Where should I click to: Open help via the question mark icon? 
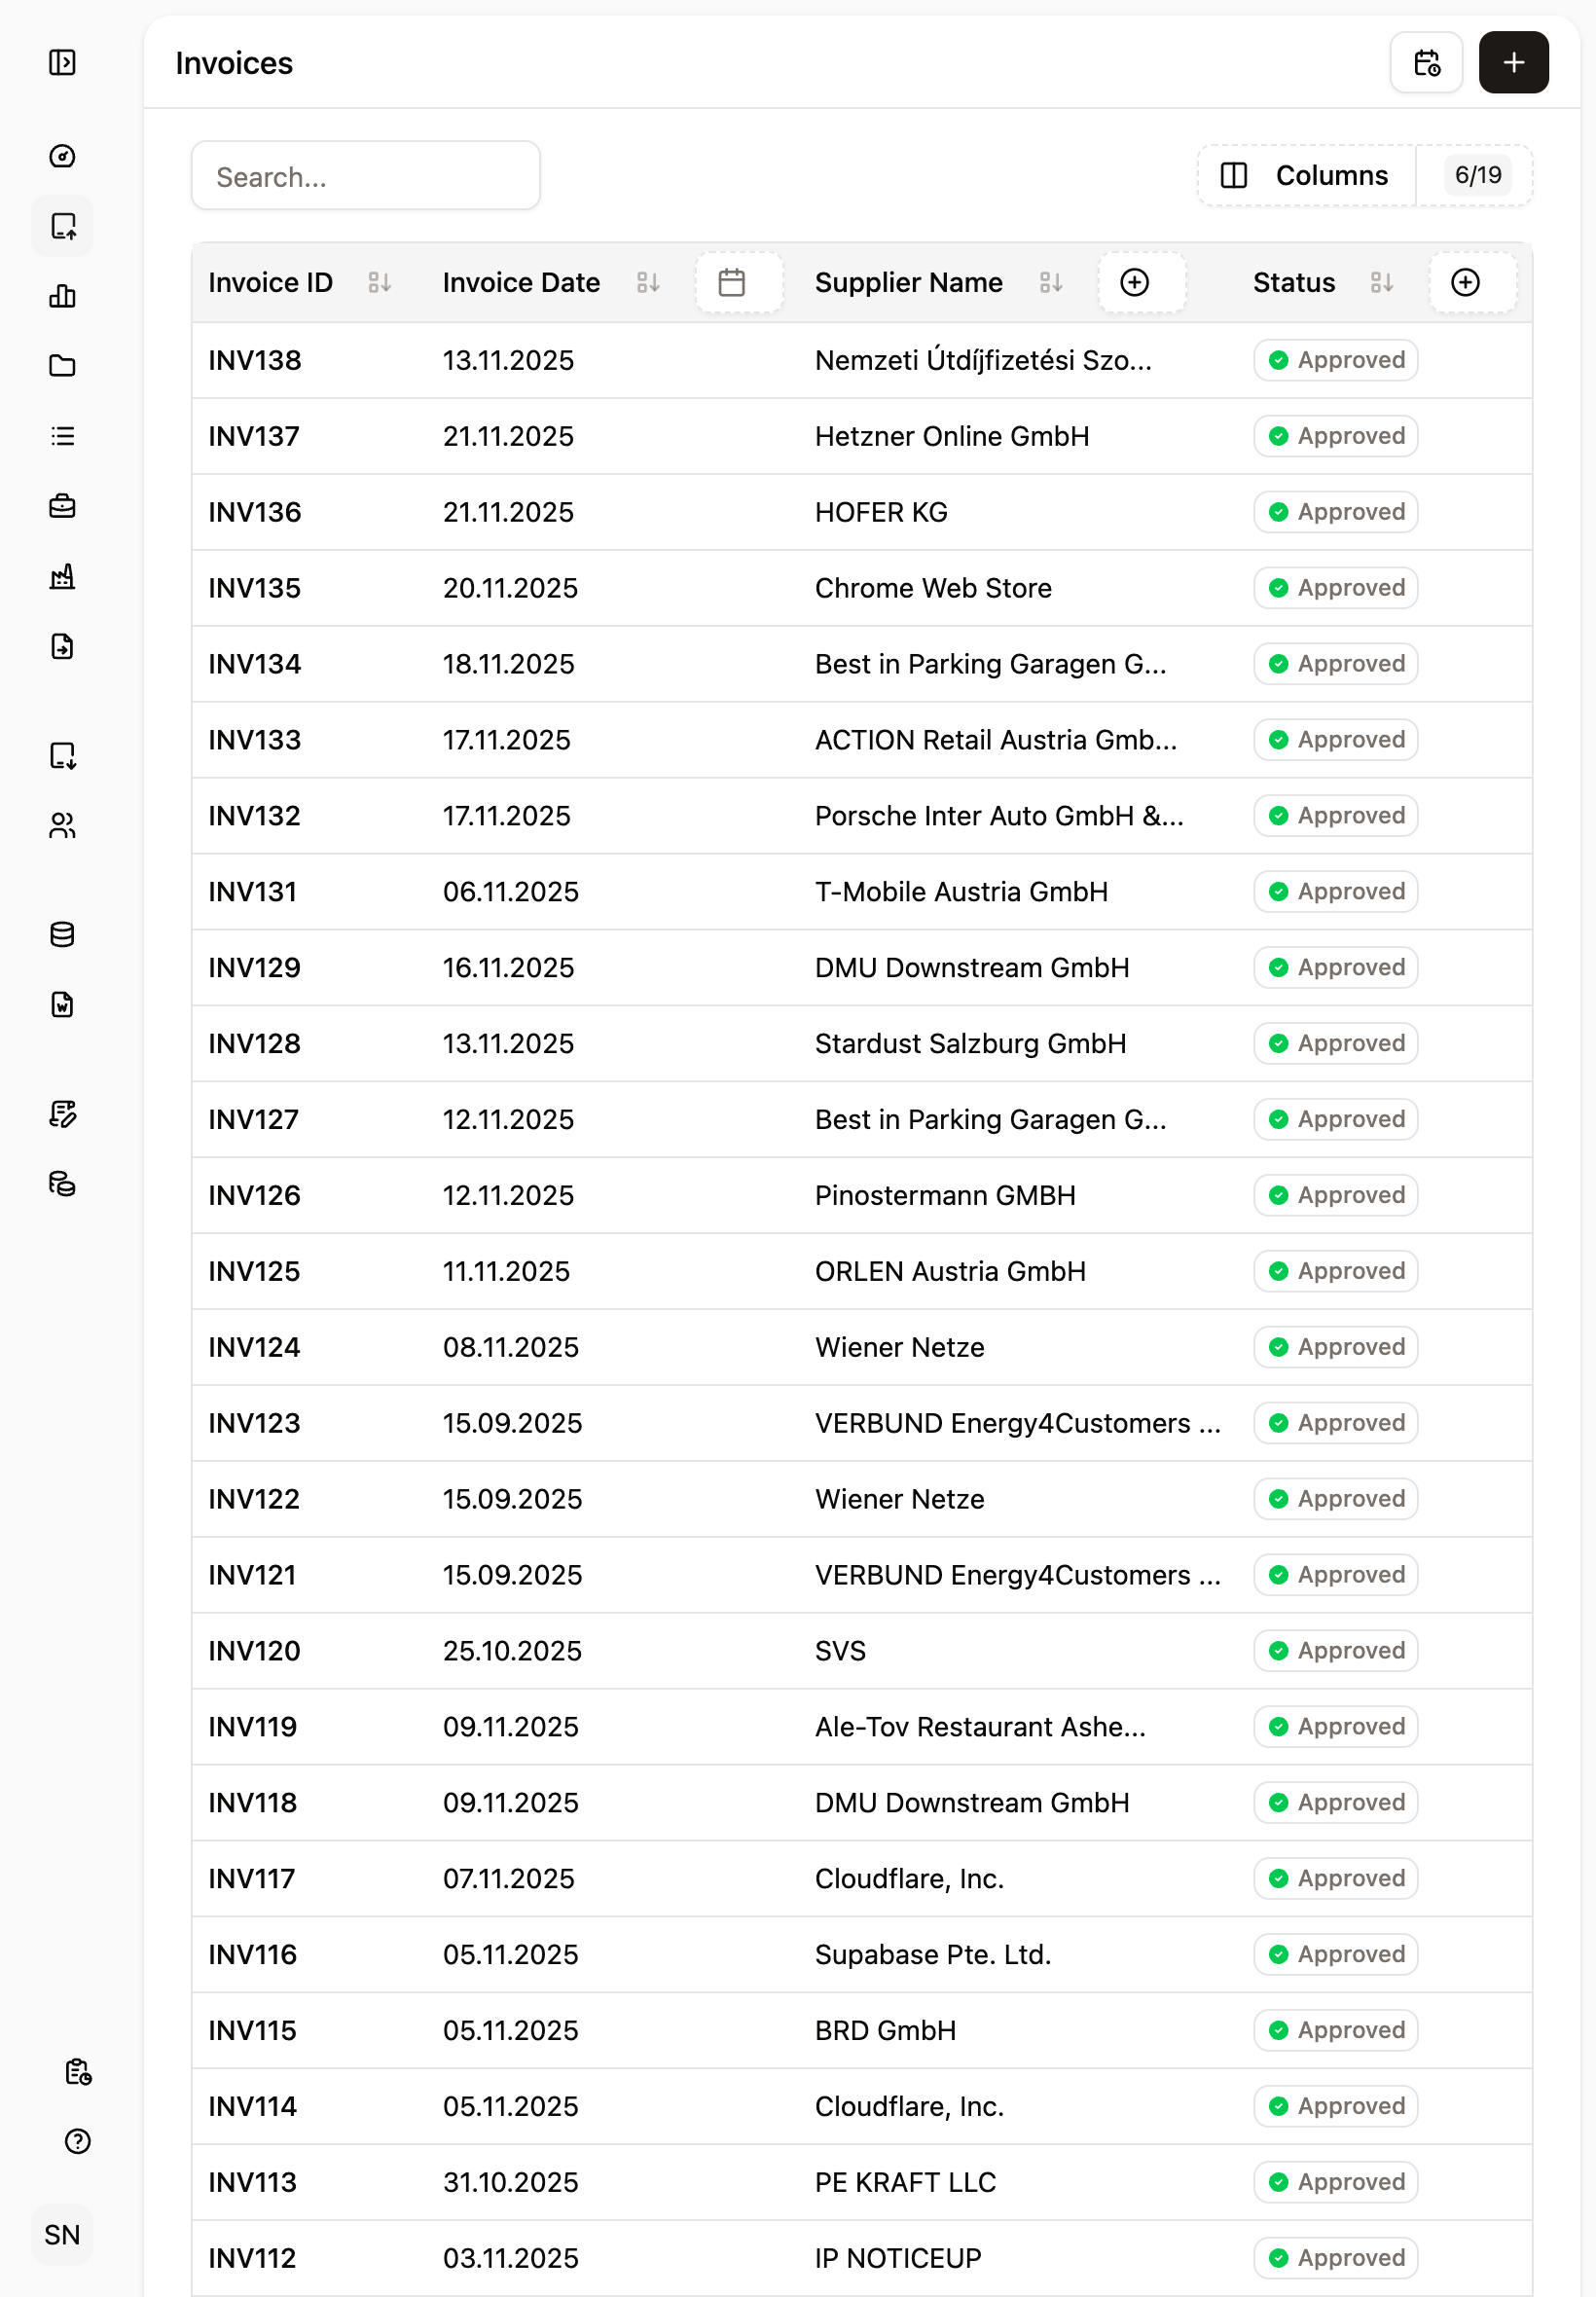click(x=77, y=2141)
